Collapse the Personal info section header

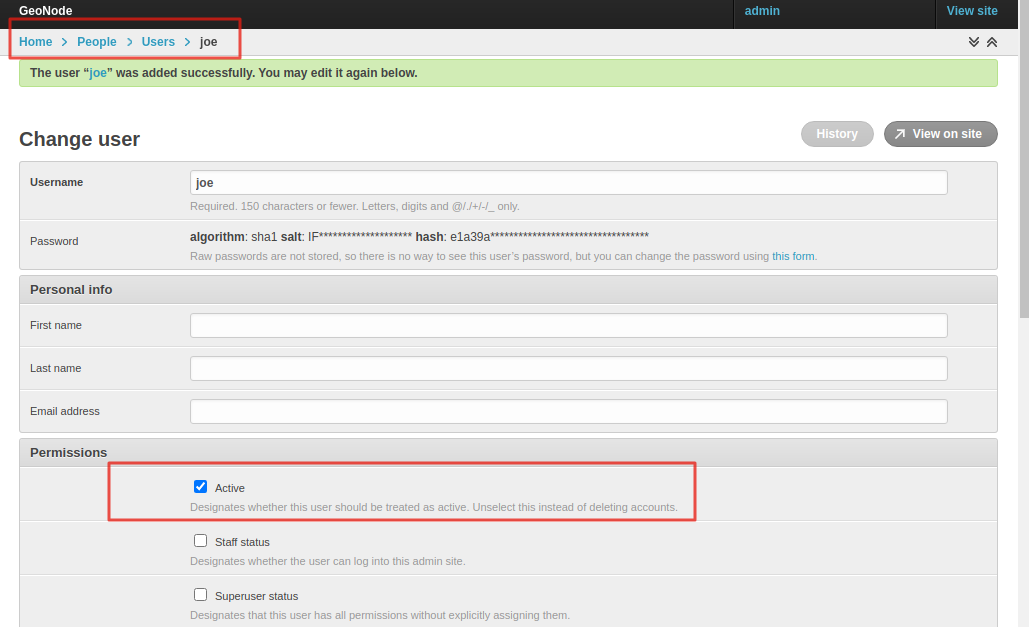[x=71, y=290]
